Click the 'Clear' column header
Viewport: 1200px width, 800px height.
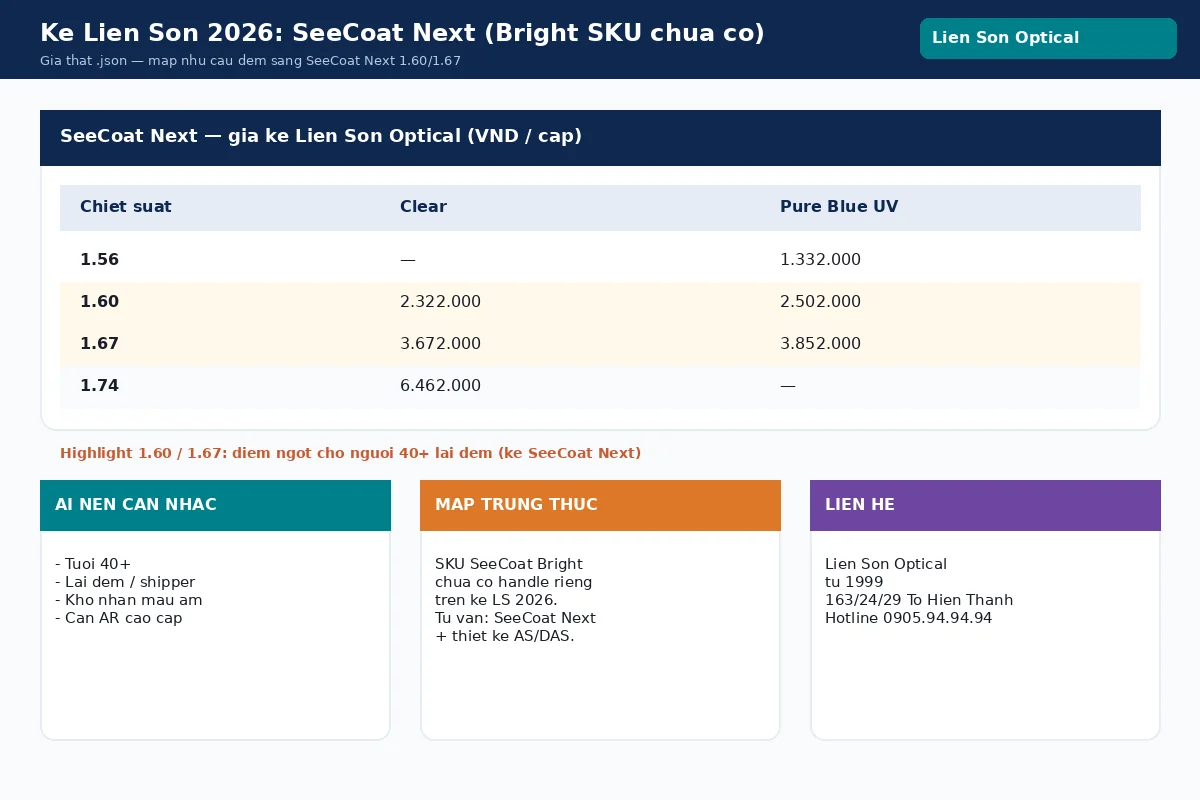click(x=423, y=207)
